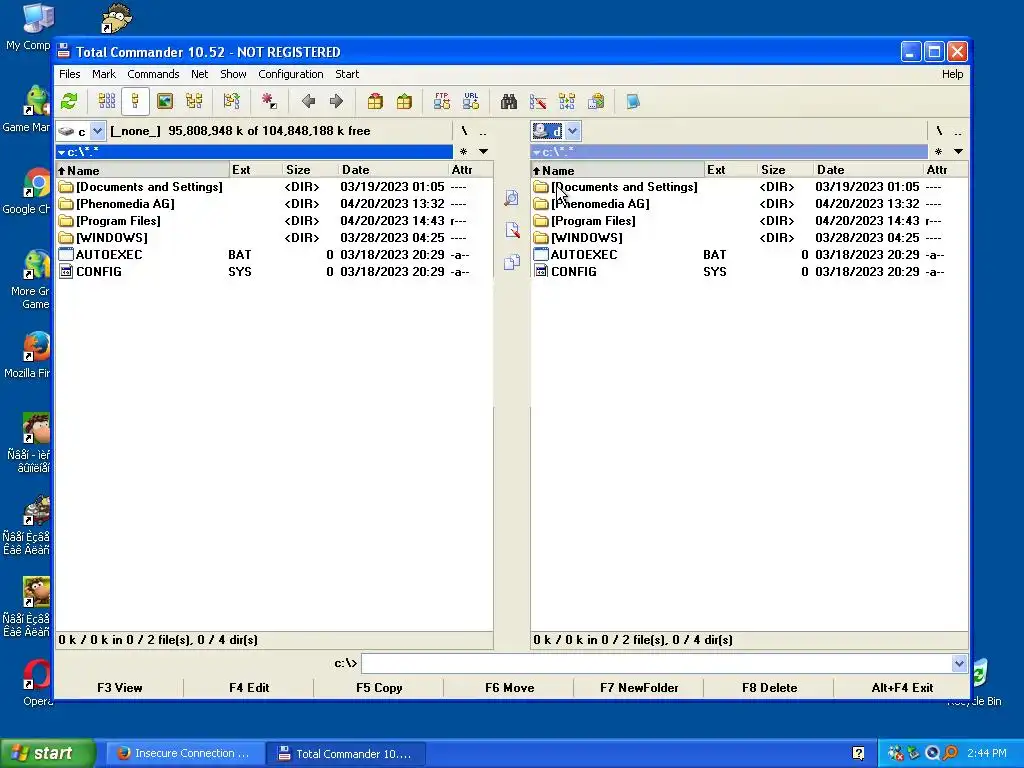This screenshot has width=1024, height=768.
Task: Switch to Brief file names view icon
Action: (106, 101)
